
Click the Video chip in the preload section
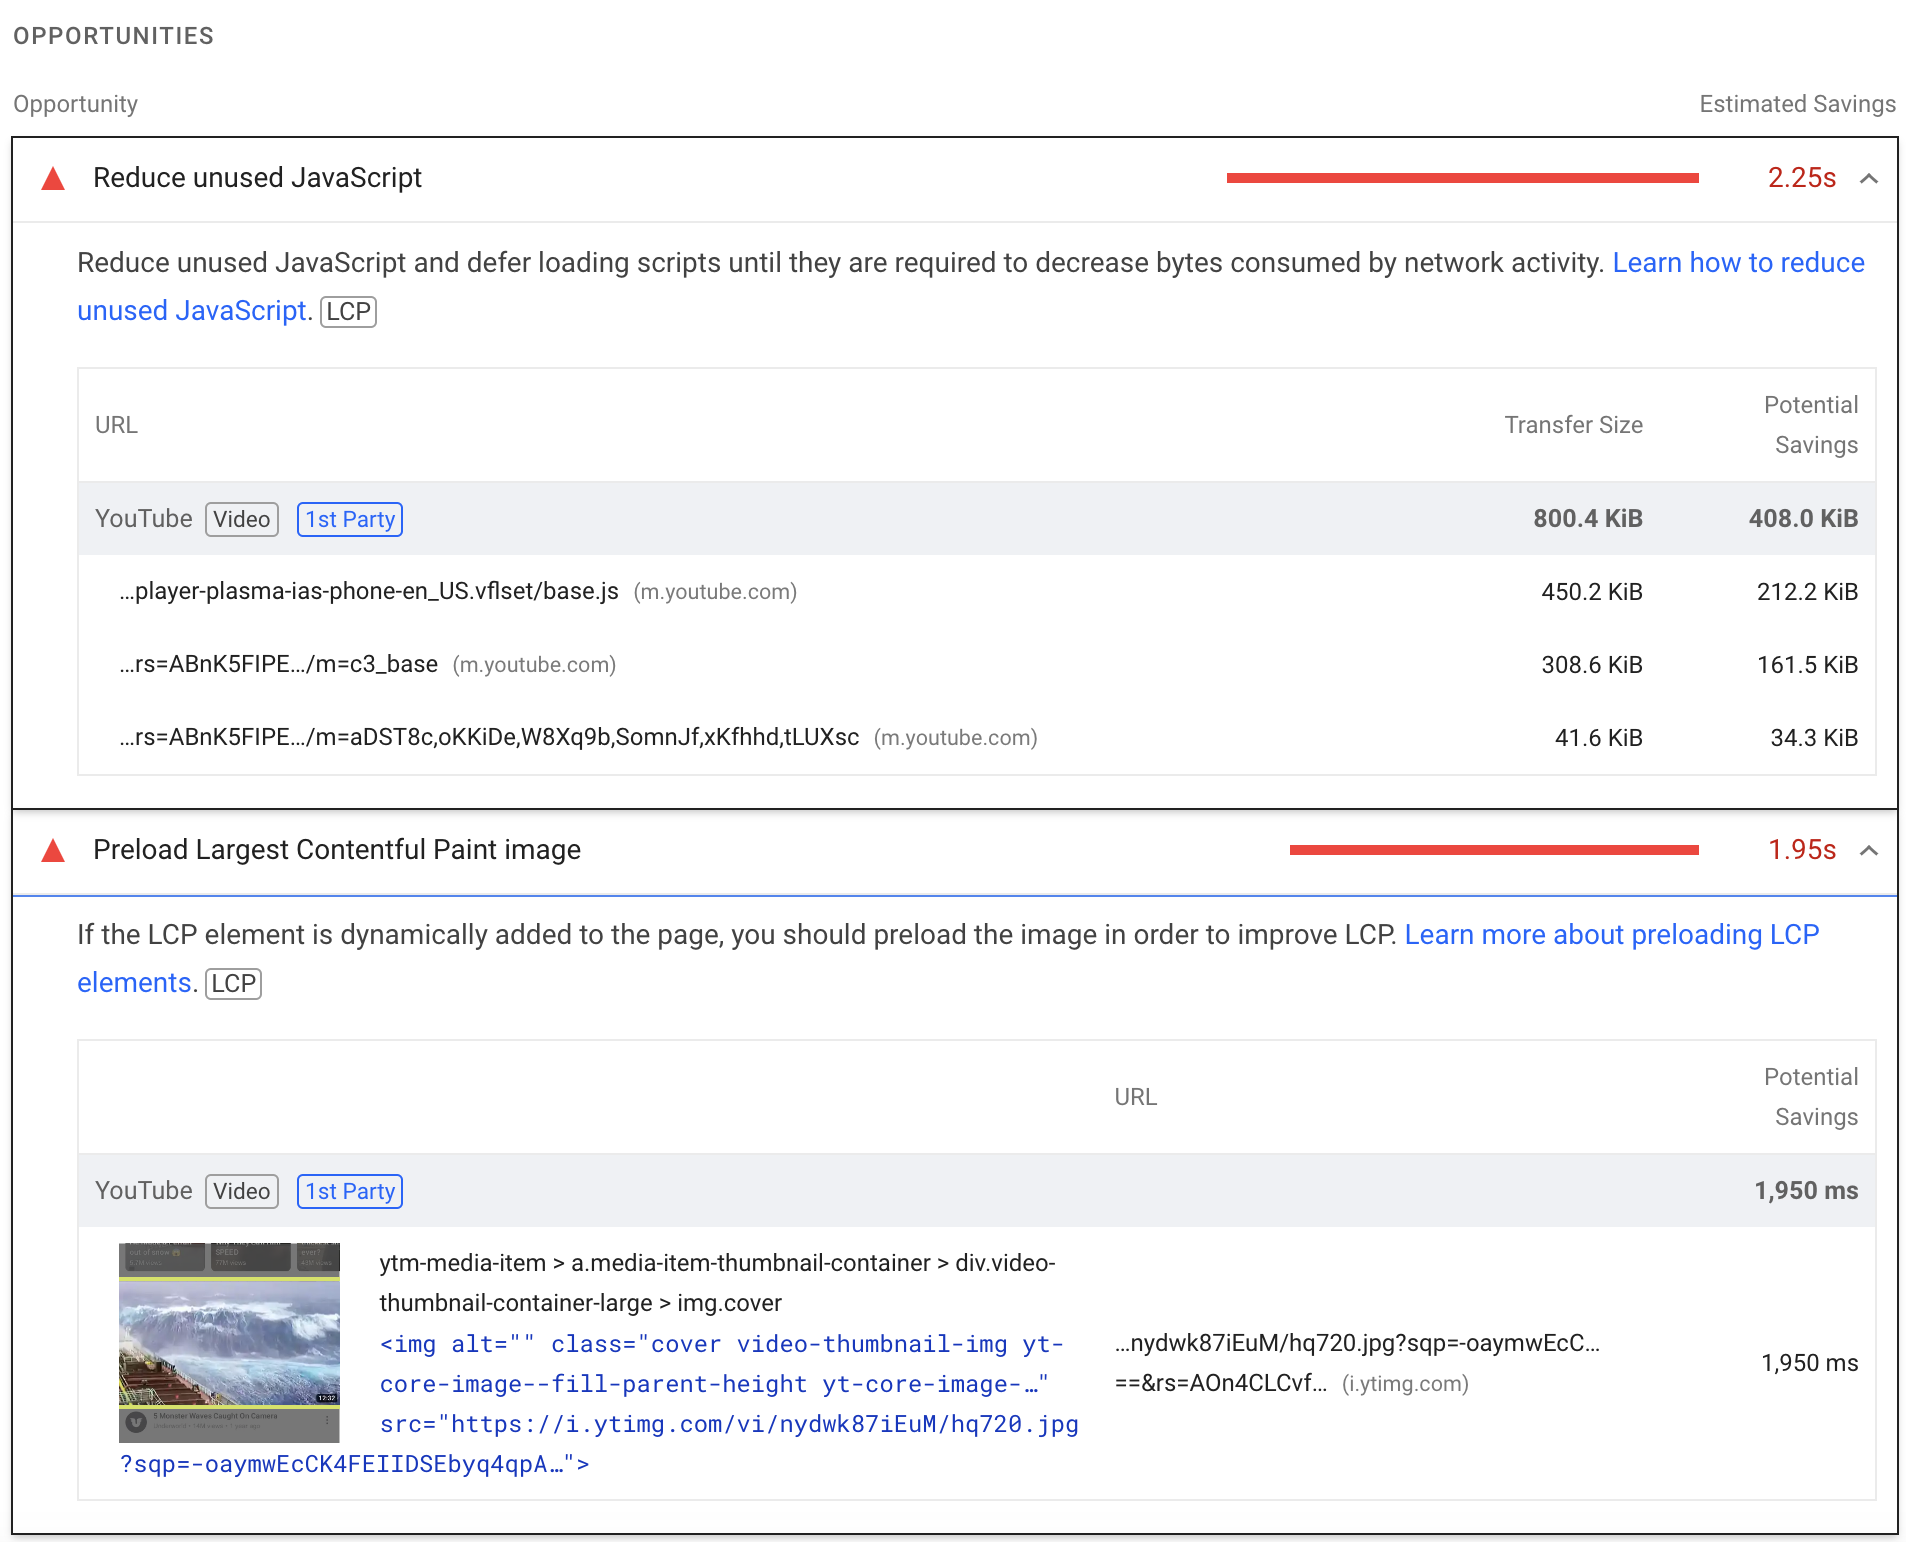(241, 1191)
